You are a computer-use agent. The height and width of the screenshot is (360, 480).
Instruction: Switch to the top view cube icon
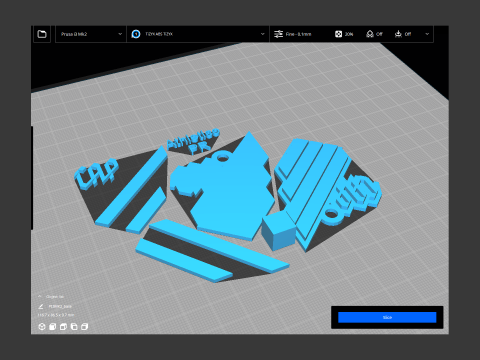63,327
